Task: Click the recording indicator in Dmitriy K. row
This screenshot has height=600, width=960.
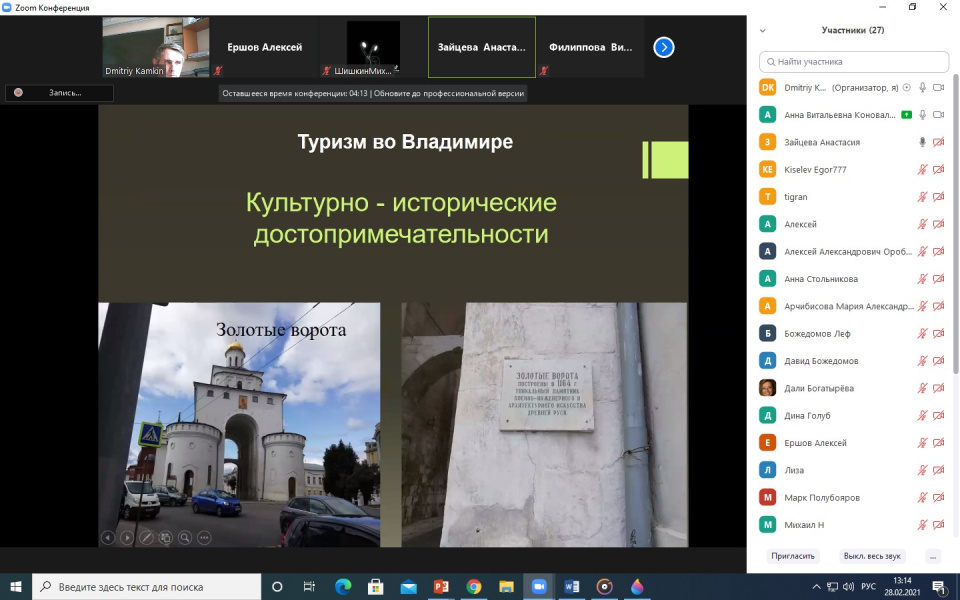Action: (907, 88)
